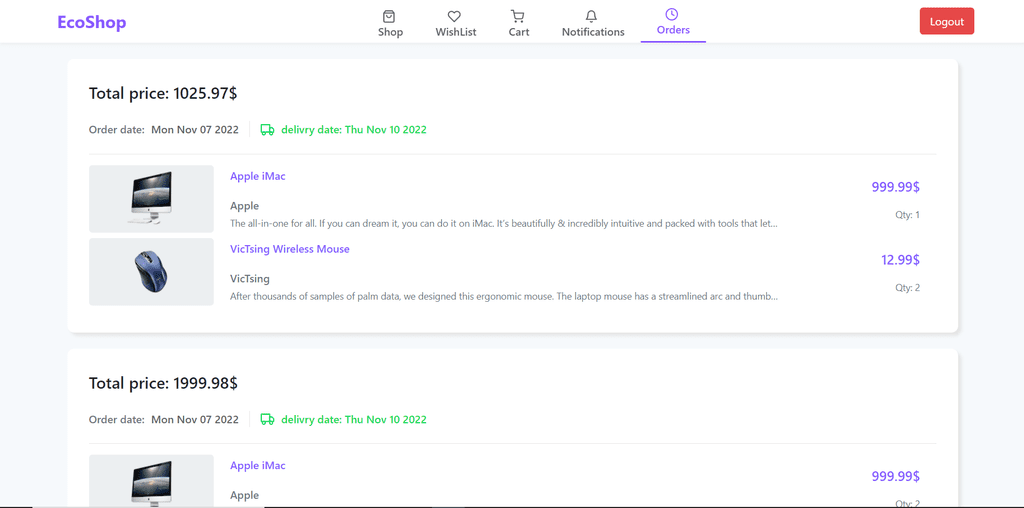Screen dimensions: 1024x508
Task: Click iMac thumbnail in 1999.98$ order
Action: pos(151,481)
